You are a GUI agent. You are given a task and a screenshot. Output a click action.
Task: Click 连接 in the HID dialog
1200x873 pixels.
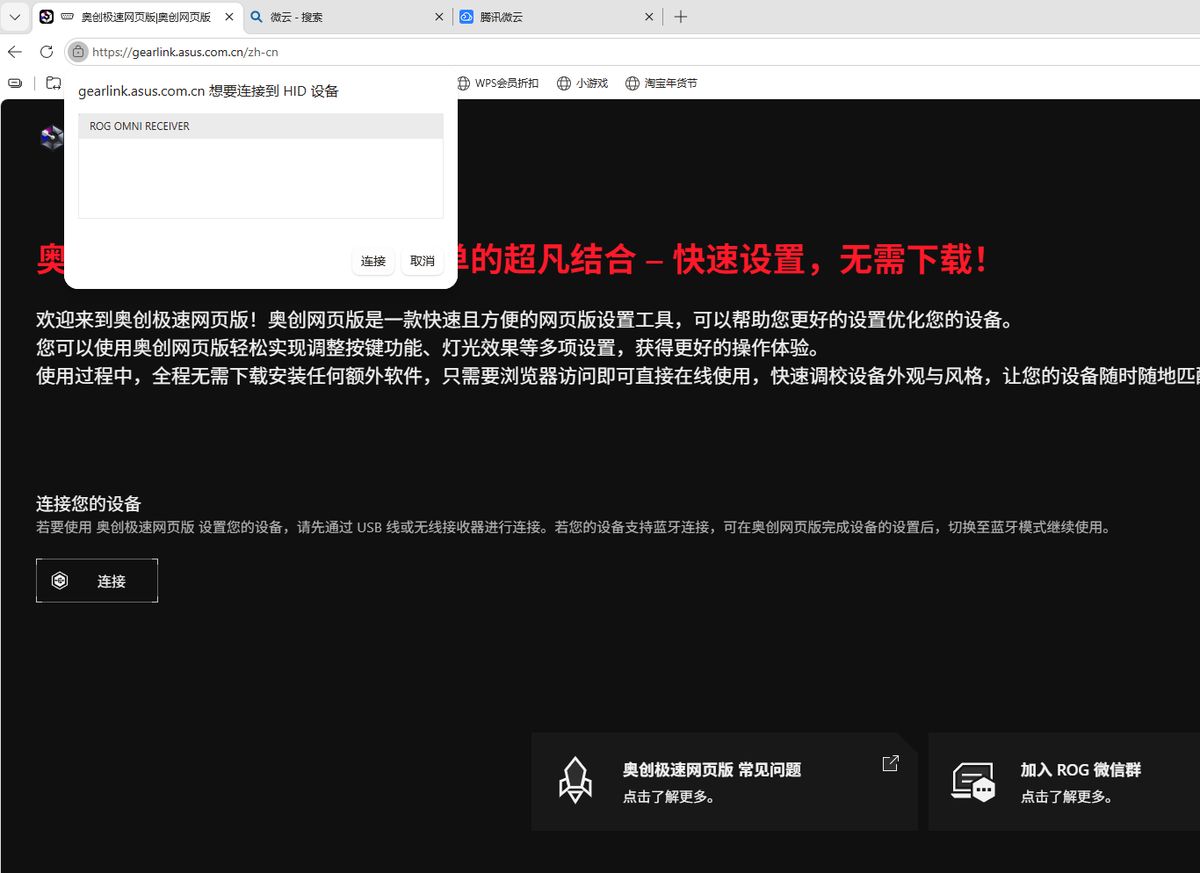[x=373, y=261]
